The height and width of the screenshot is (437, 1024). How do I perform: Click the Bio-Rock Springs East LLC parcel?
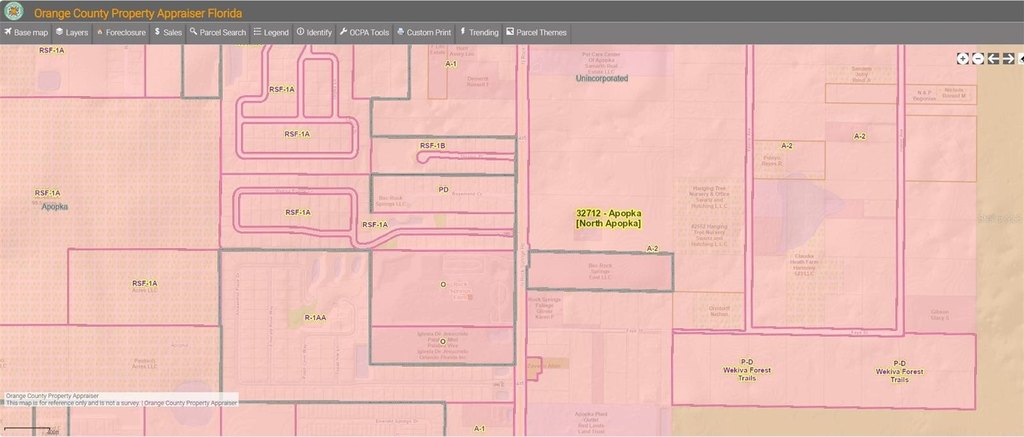tap(600, 272)
